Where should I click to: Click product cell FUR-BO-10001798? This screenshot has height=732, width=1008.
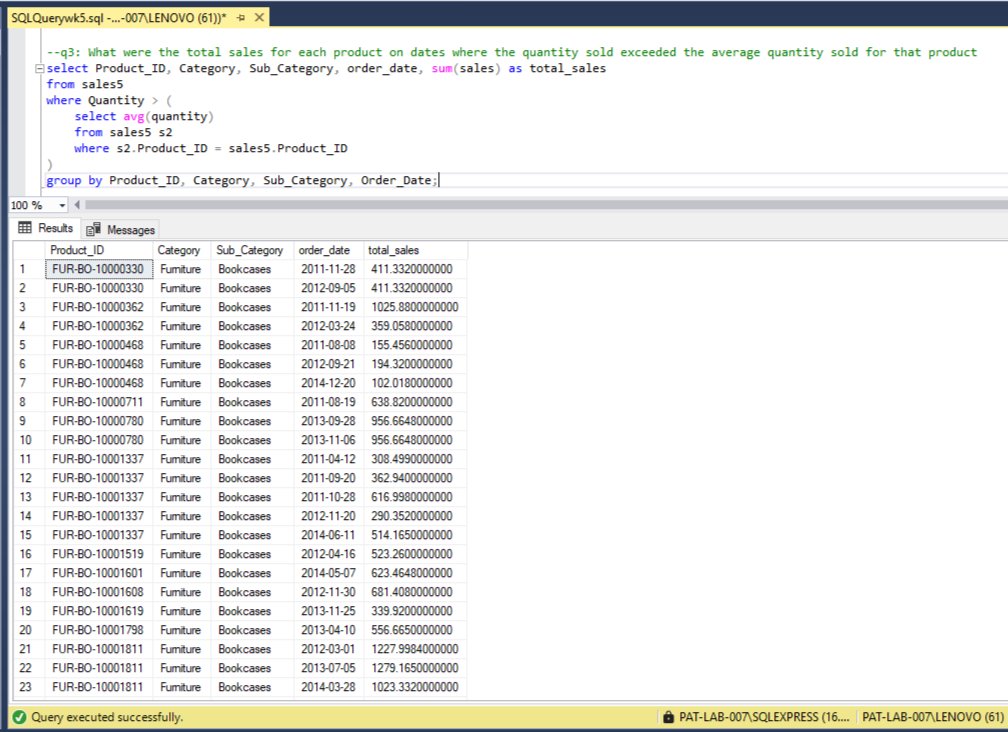[x=99, y=630]
